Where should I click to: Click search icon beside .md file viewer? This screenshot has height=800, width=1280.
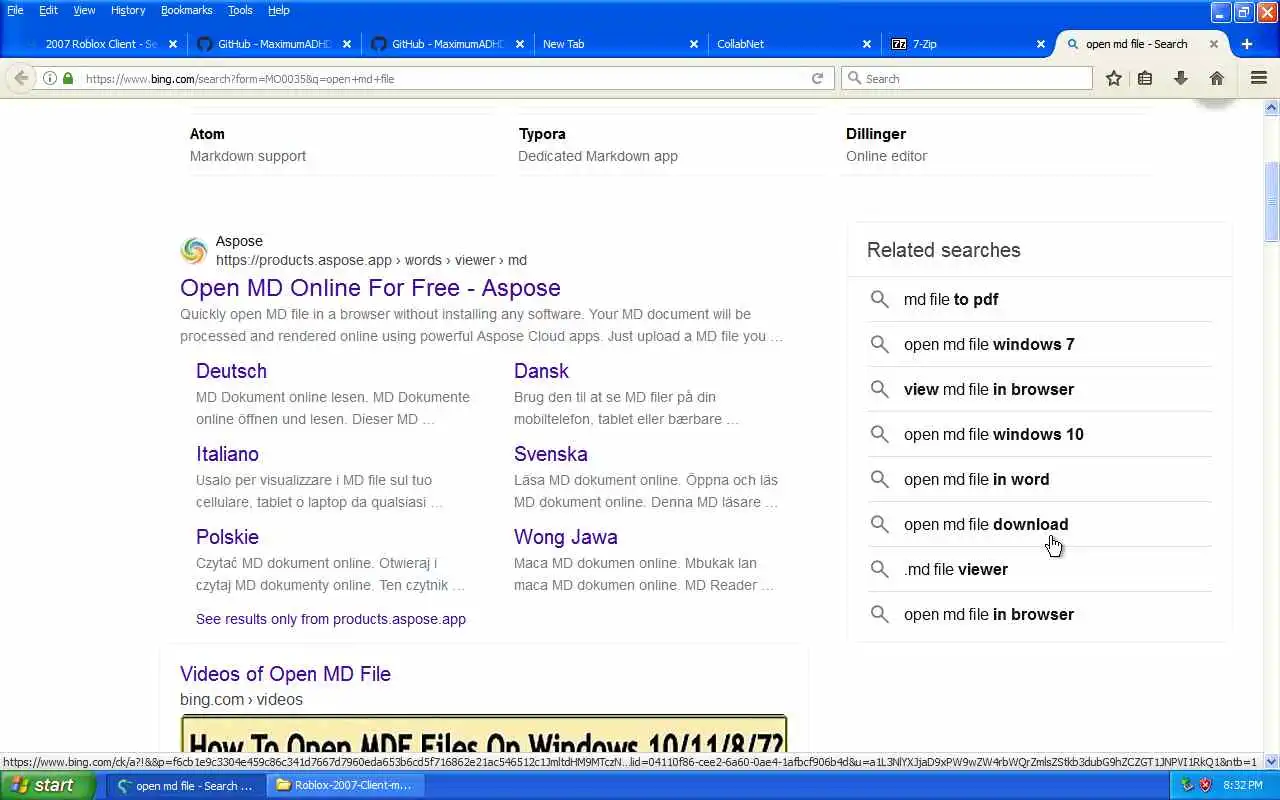point(879,569)
